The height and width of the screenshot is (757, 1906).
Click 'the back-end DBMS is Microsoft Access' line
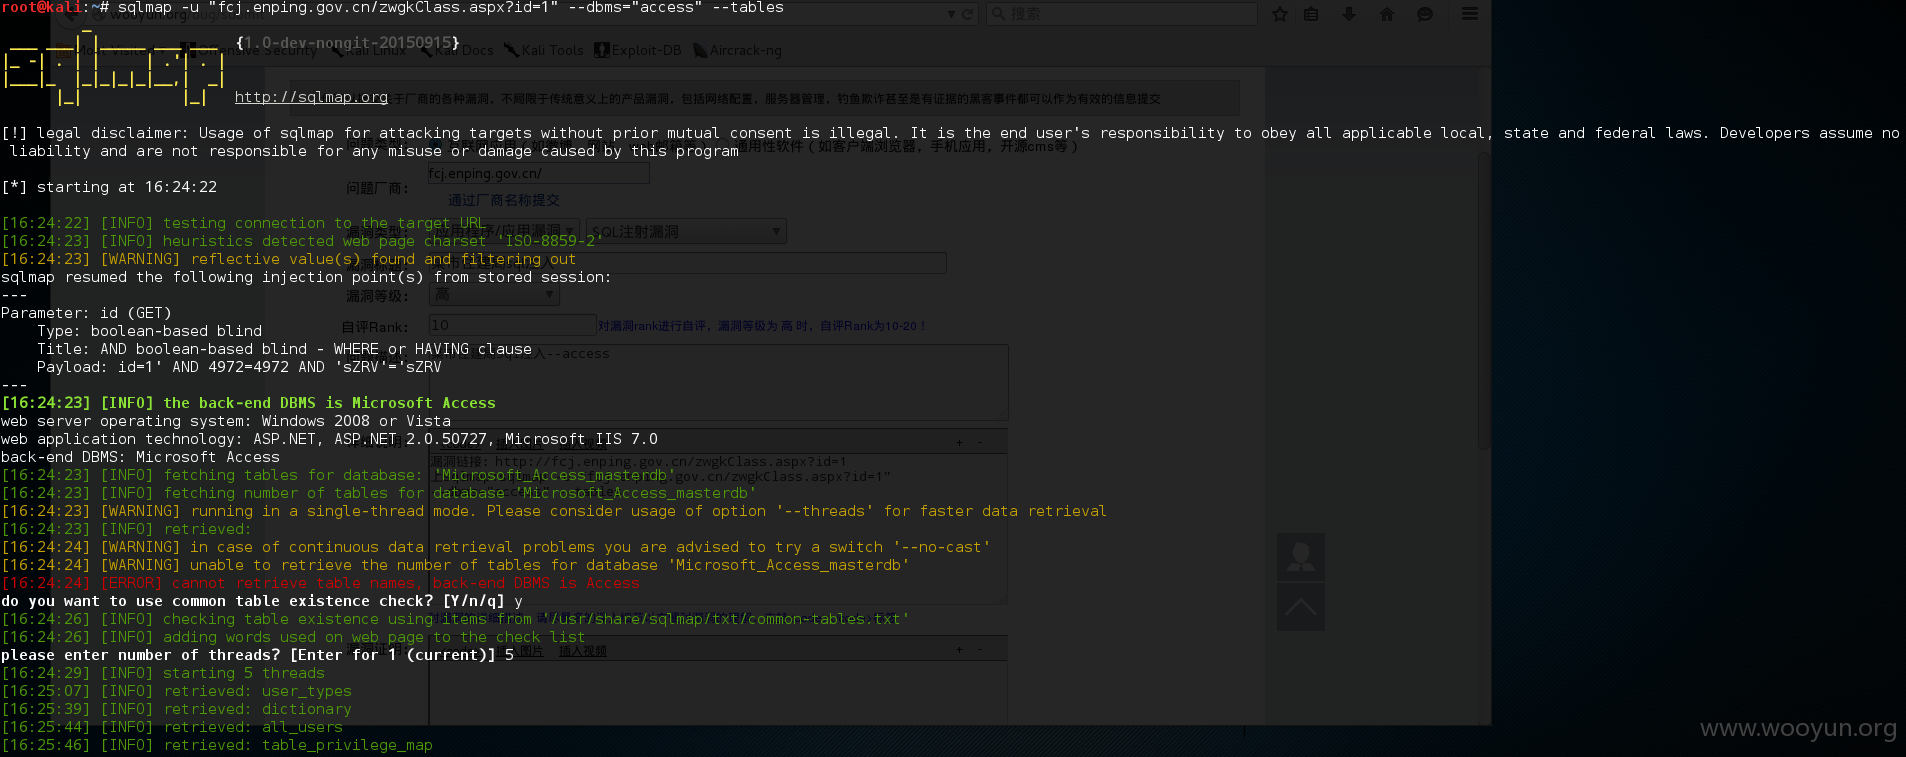click(249, 403)
